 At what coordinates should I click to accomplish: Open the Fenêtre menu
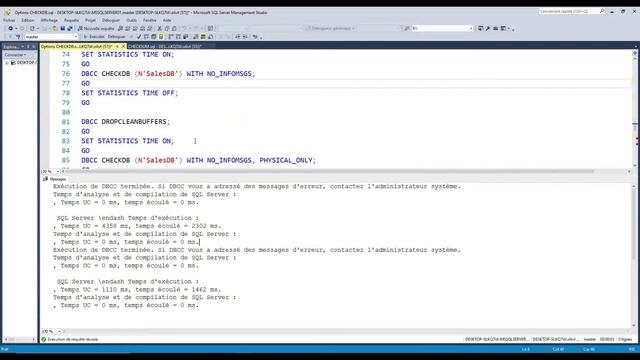point(150,20)
